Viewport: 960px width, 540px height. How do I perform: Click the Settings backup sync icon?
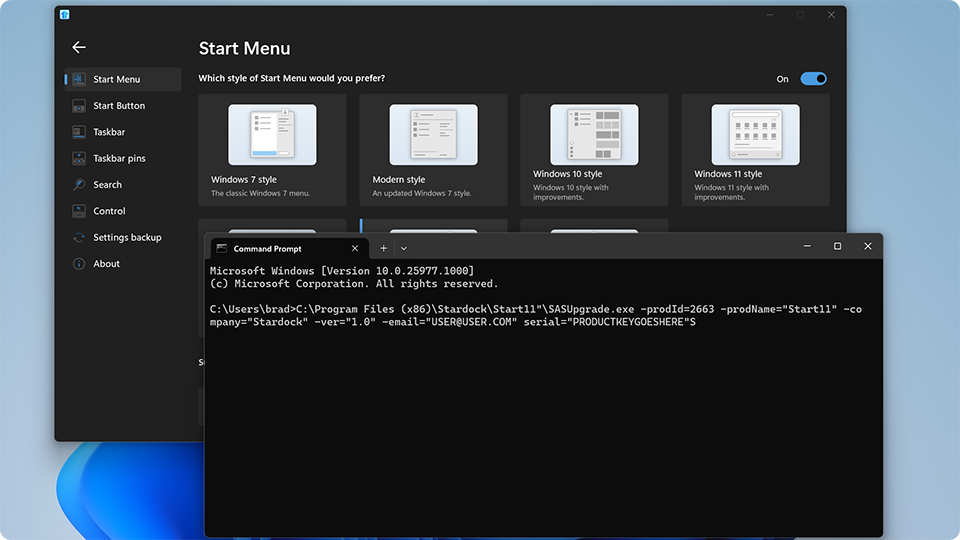[79, 237]
